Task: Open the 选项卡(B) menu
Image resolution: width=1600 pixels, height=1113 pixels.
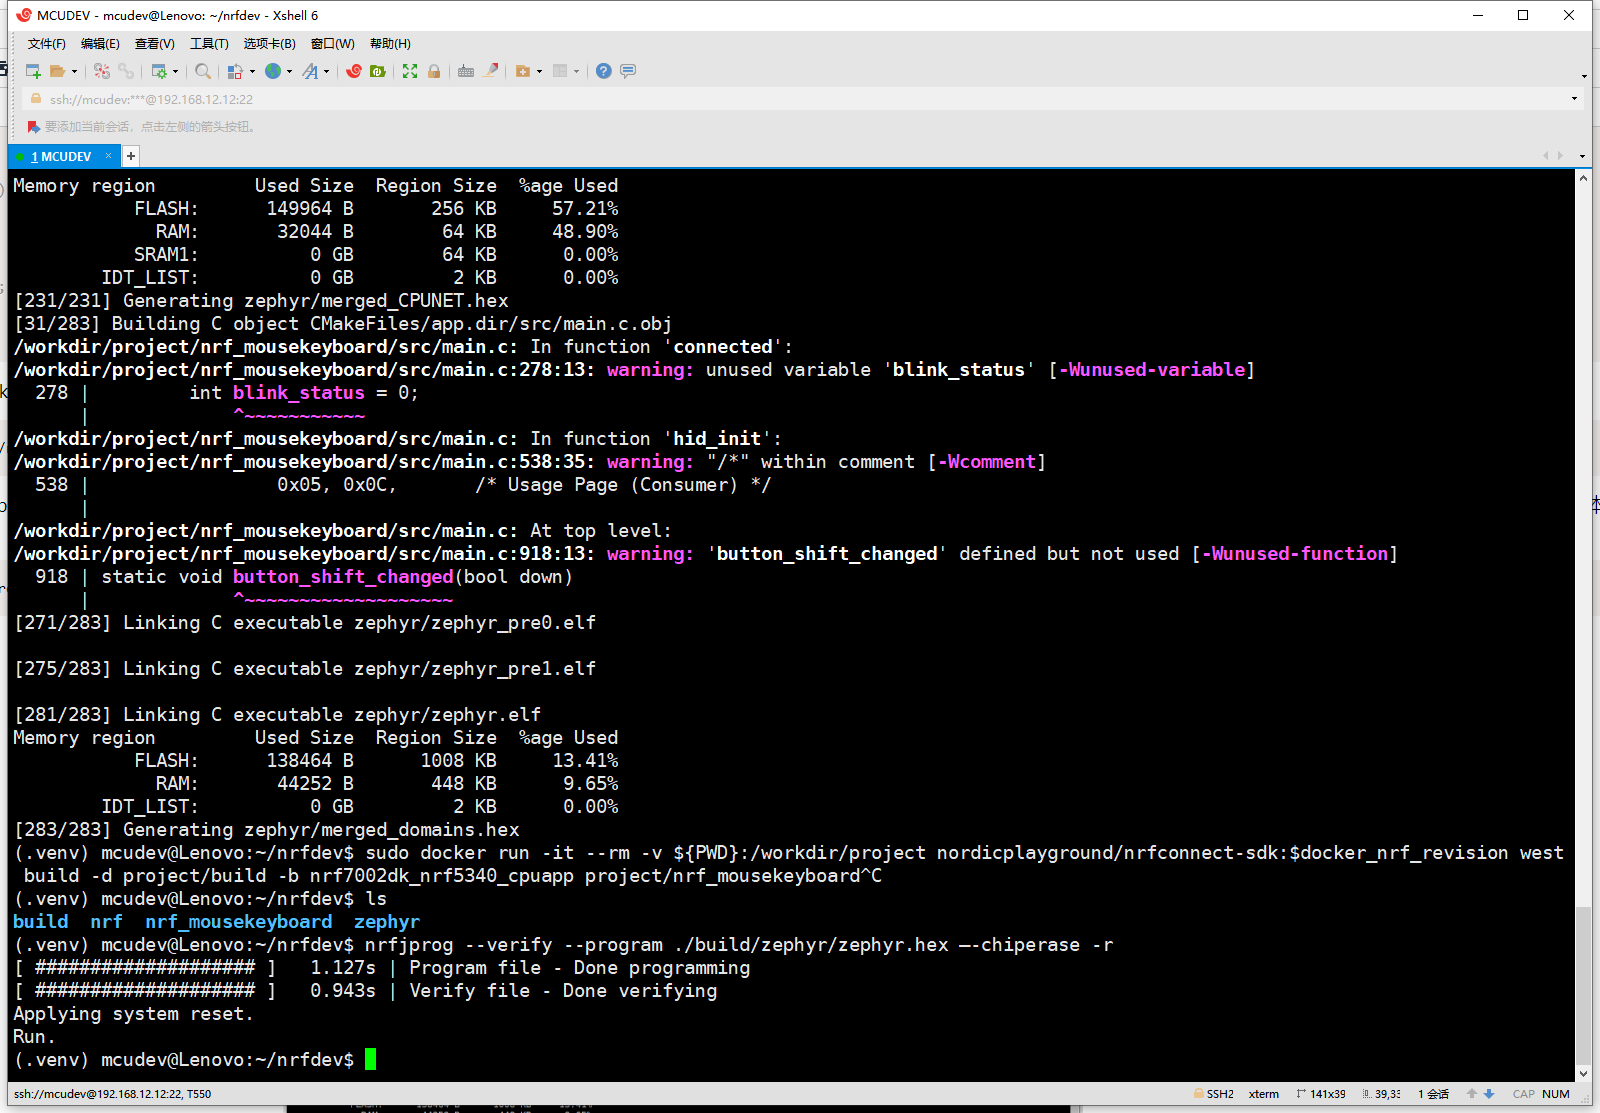Action: pyautogui.click(x=269, y=44)
